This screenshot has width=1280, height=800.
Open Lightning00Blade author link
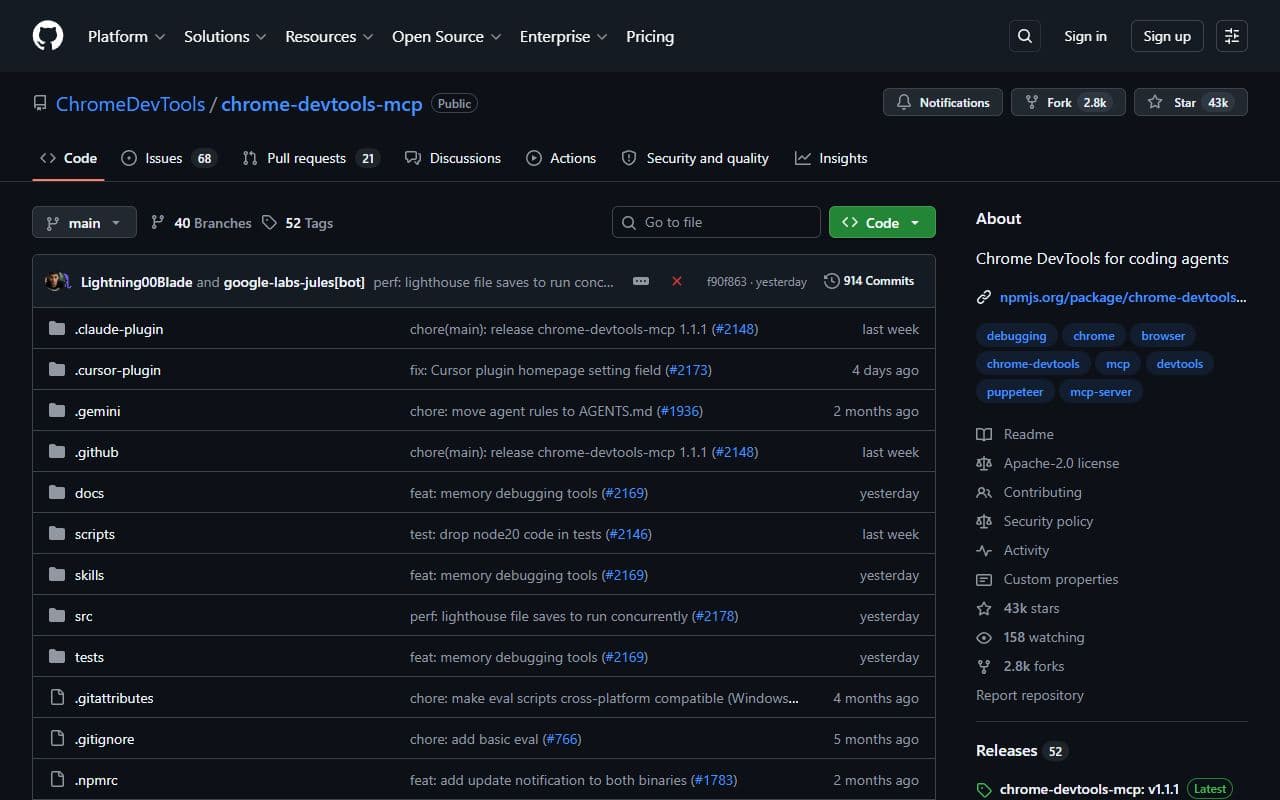[x=136, y=282]
